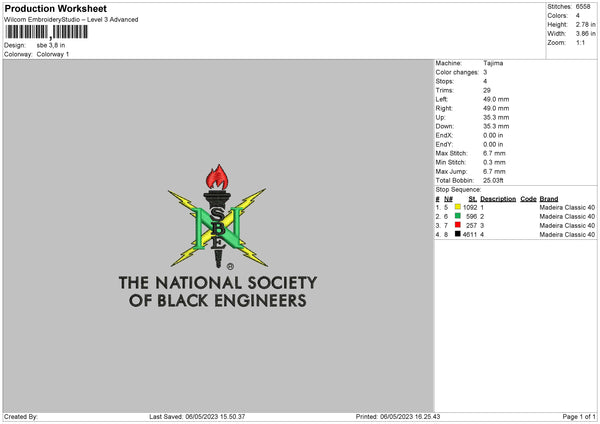The width and height of the screenshot is (600, 424).
Task: Click the 'Description' column header
Action: (x=498, y=199)
